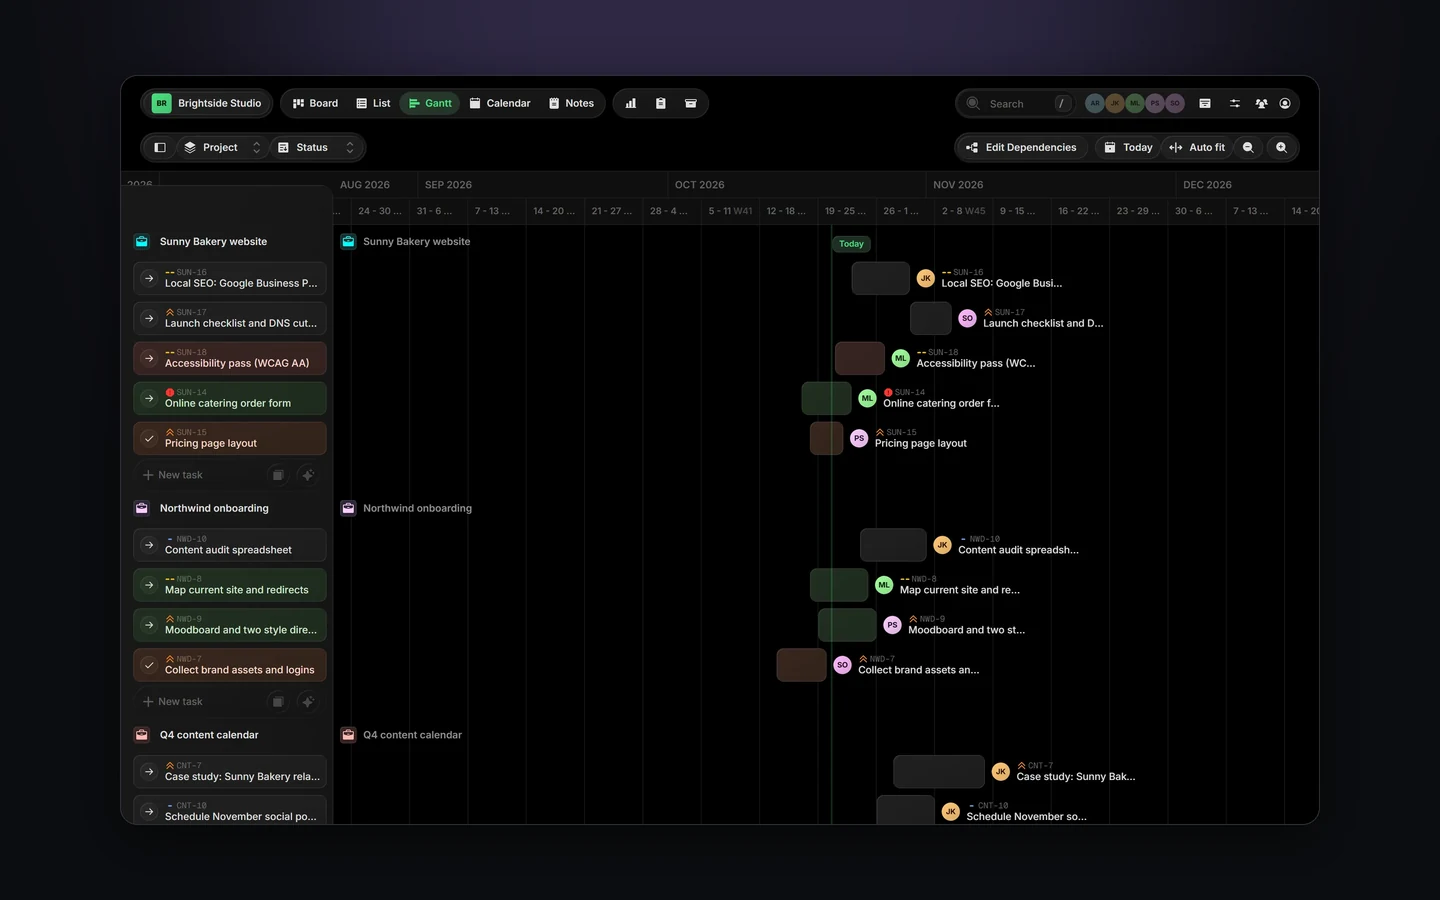The width and height of the screenshot is (1440, 900).
Task: Click the ML avatar in the top bar
Action: click(1135, 103)
